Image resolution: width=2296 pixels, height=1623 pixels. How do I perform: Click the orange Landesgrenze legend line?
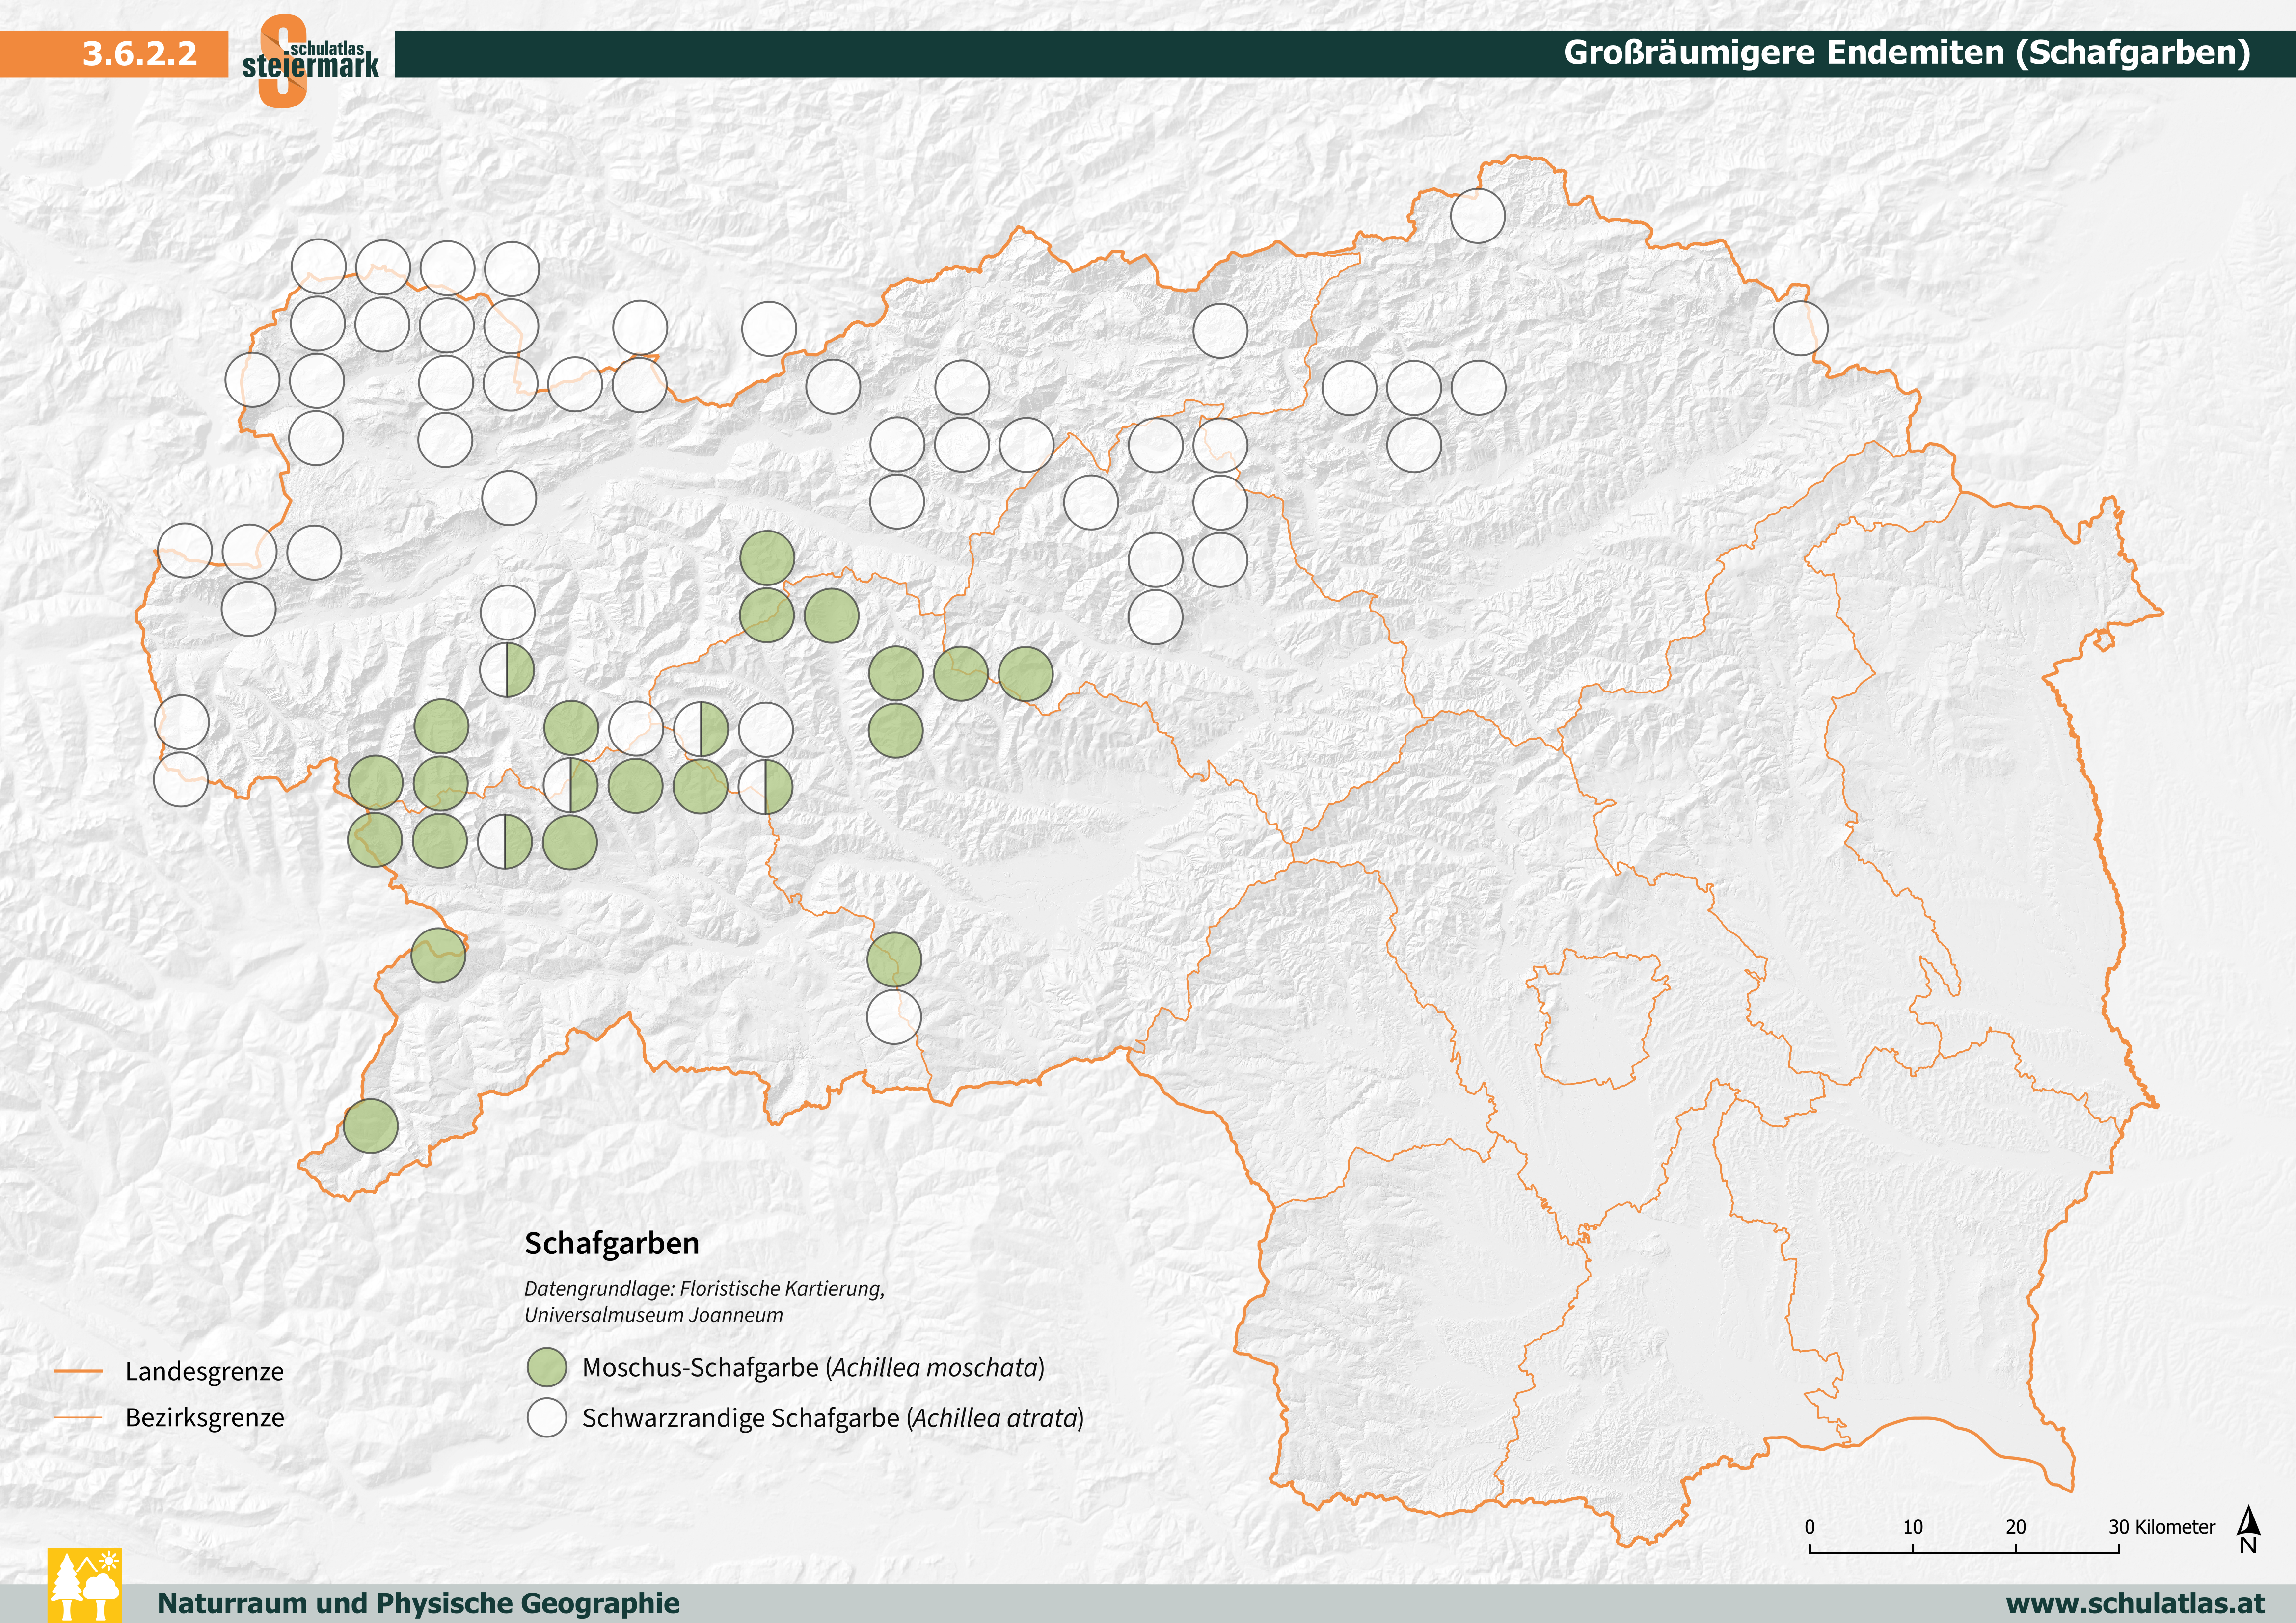click(78, 1371)
